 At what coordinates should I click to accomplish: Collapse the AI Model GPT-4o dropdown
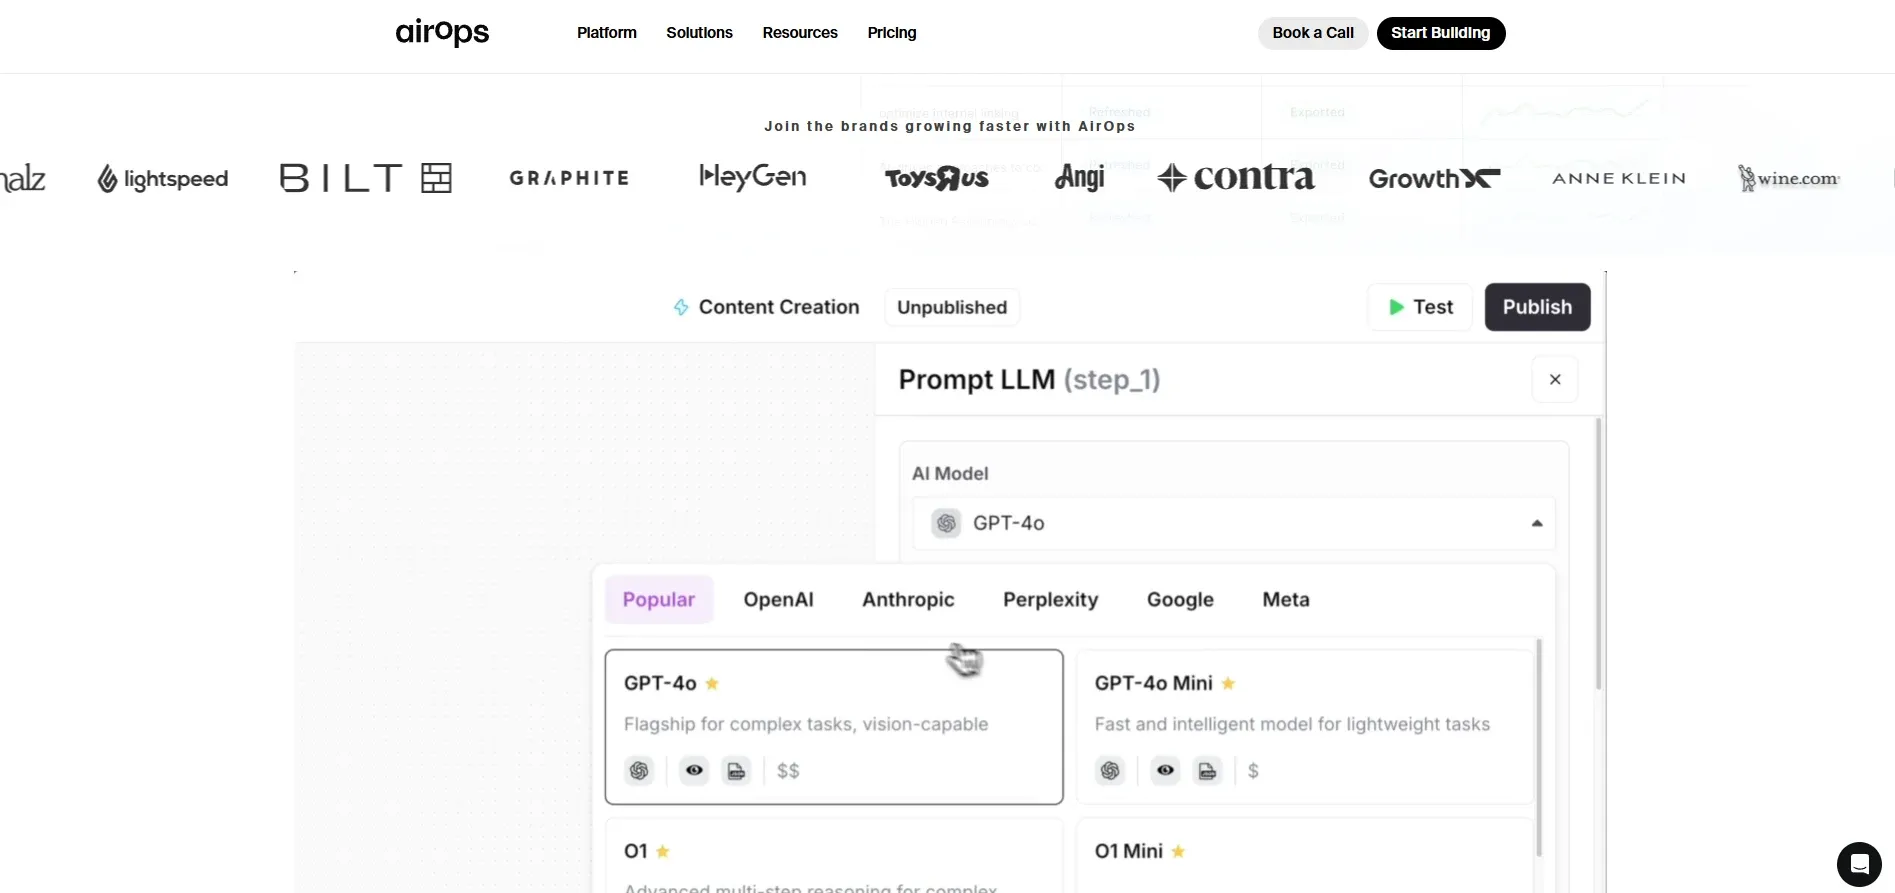coord(1536,523)
